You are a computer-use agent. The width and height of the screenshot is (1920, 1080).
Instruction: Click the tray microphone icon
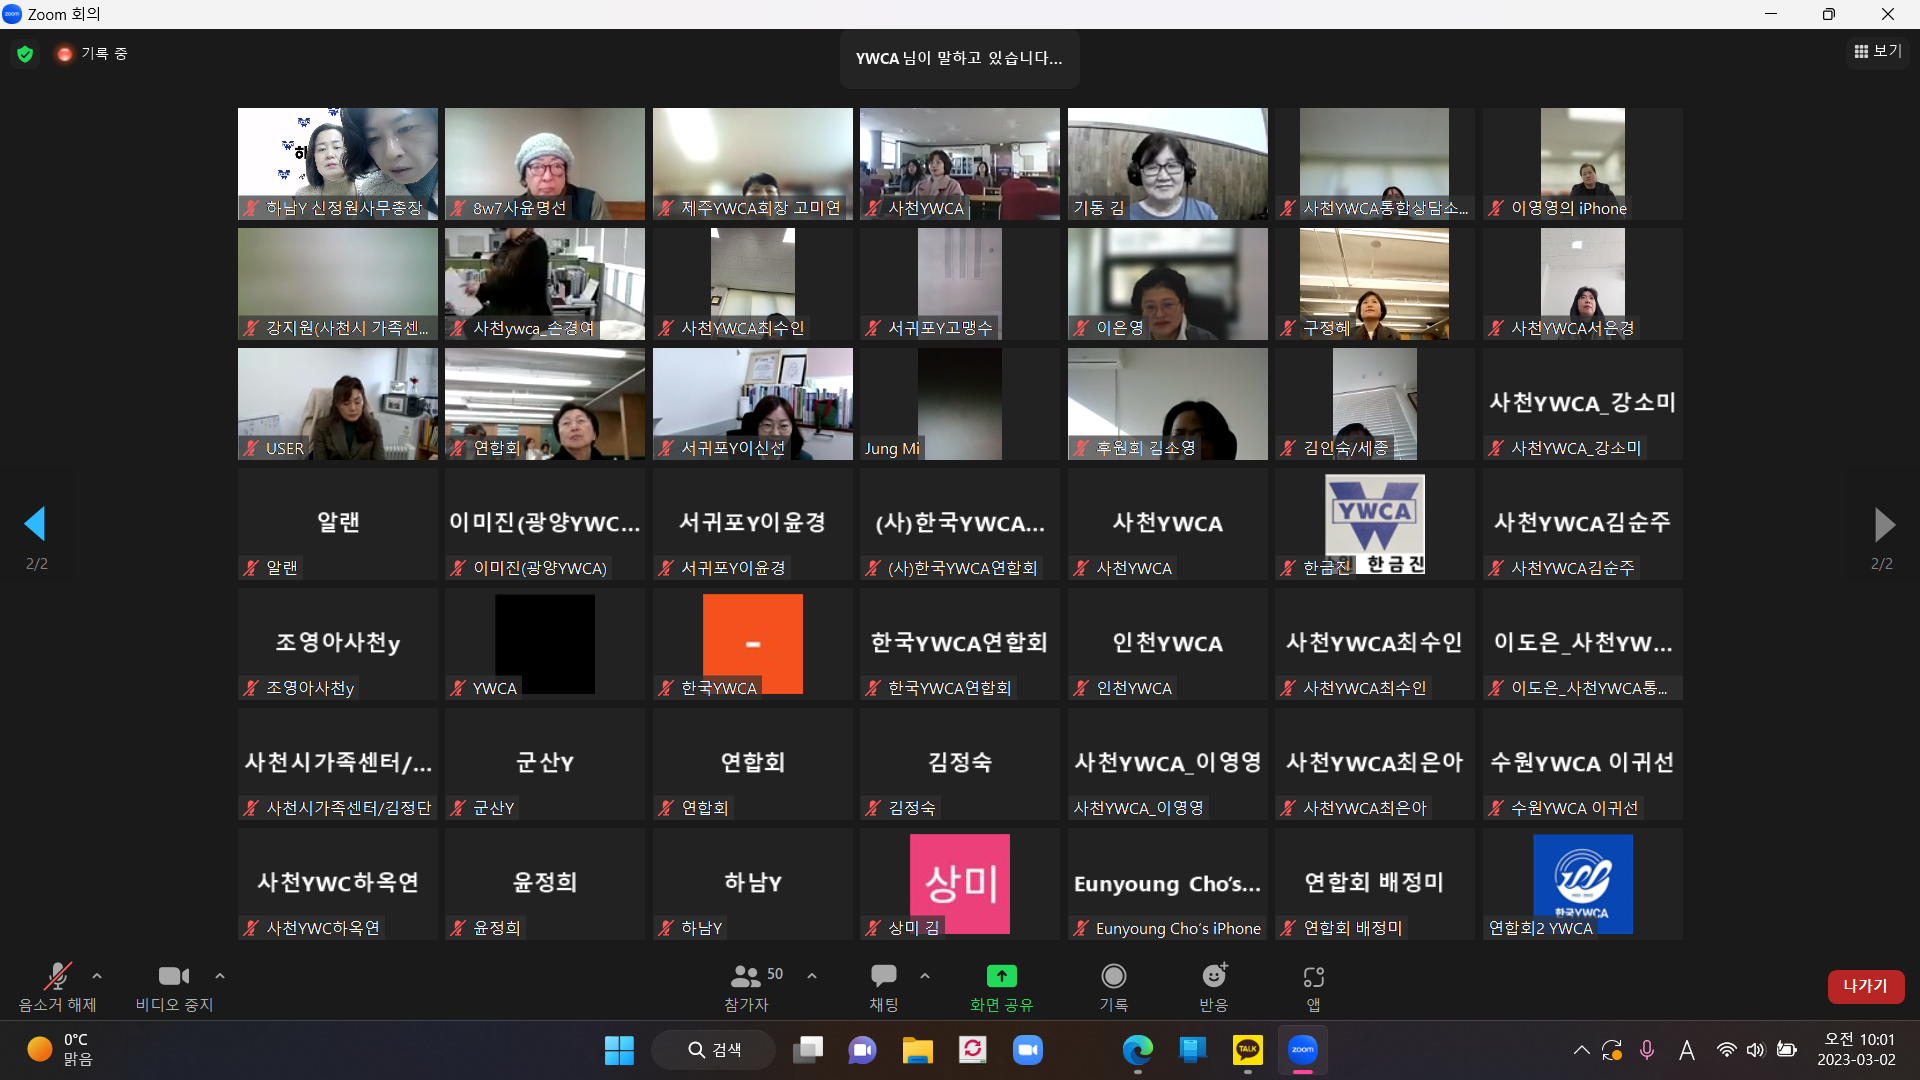(x=1647, y=1050)
